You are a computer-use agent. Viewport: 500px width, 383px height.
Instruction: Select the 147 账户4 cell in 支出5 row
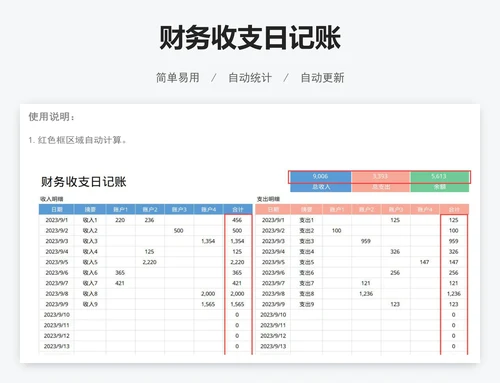tap(424, 262)
